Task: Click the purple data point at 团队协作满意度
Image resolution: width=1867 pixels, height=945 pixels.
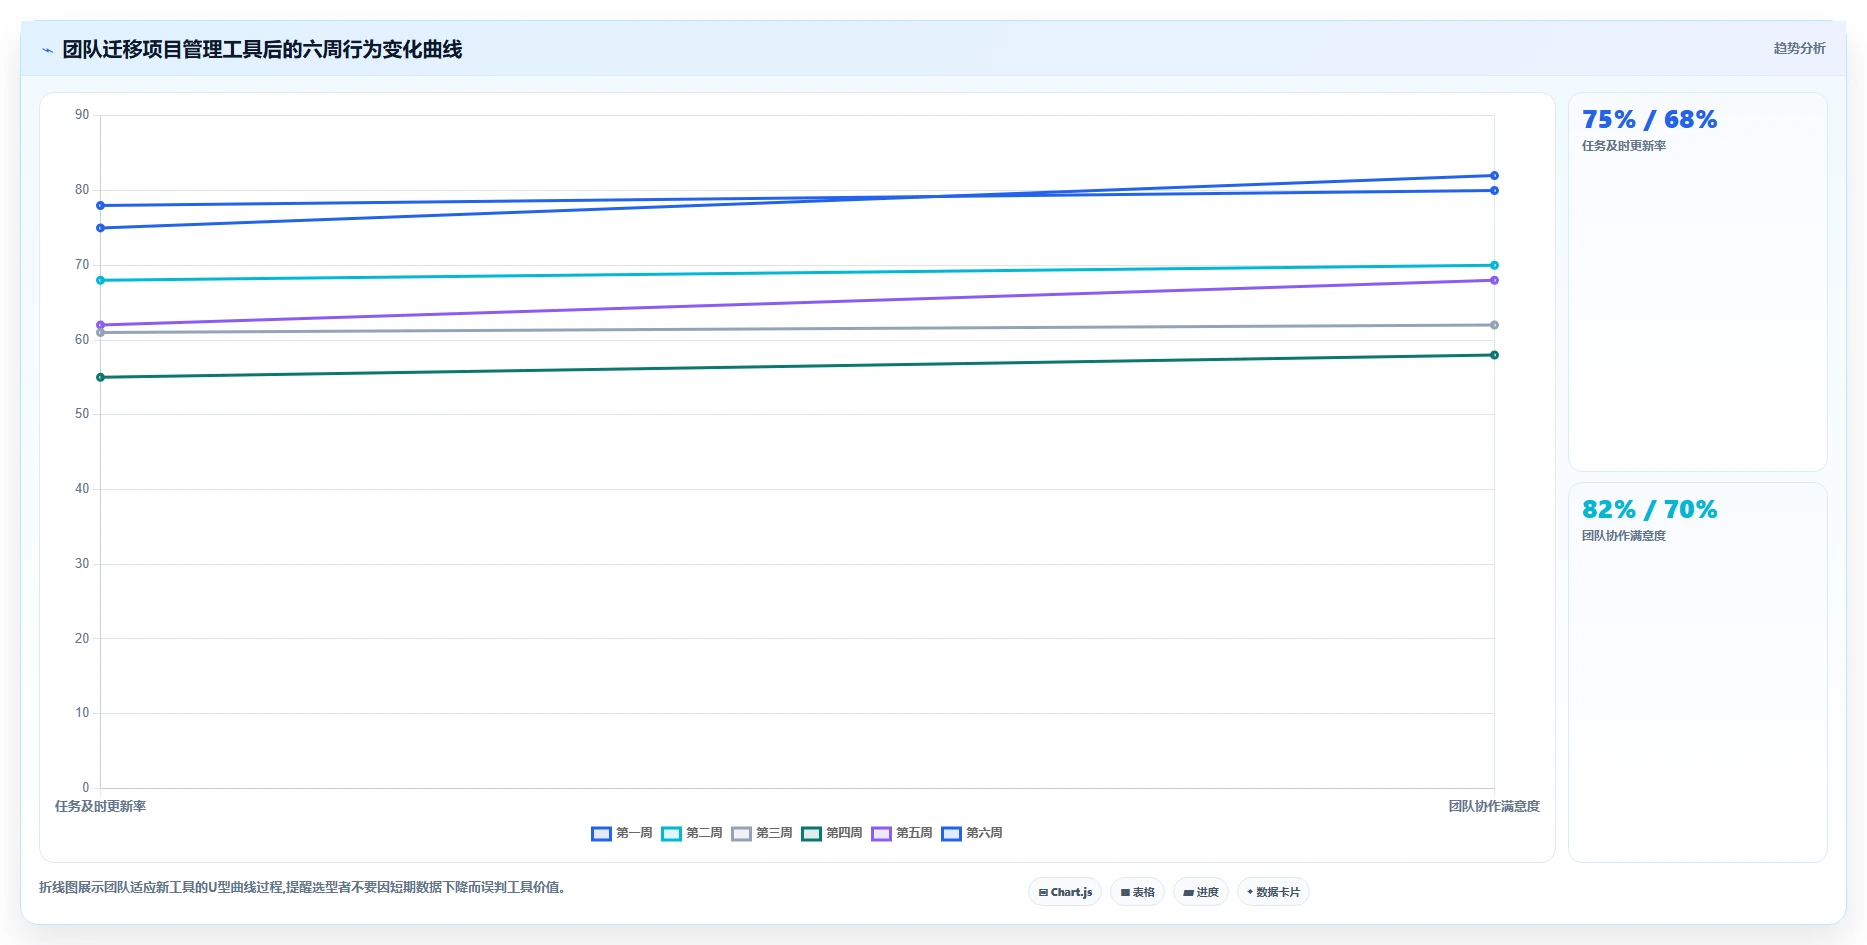Action: point(1494,280)
